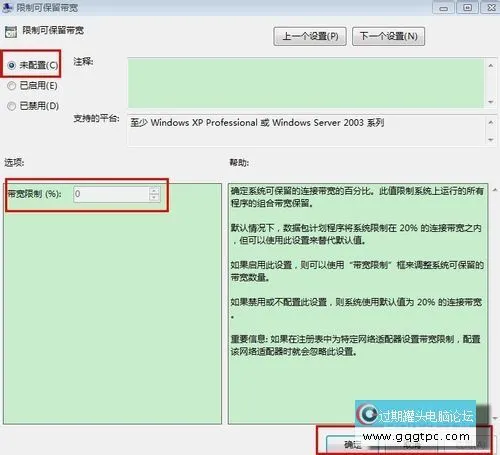The height and width of the screenshot is (455, 500).
Task: Click inside the 注释 comment text area
Action: (x=306, y=83)
